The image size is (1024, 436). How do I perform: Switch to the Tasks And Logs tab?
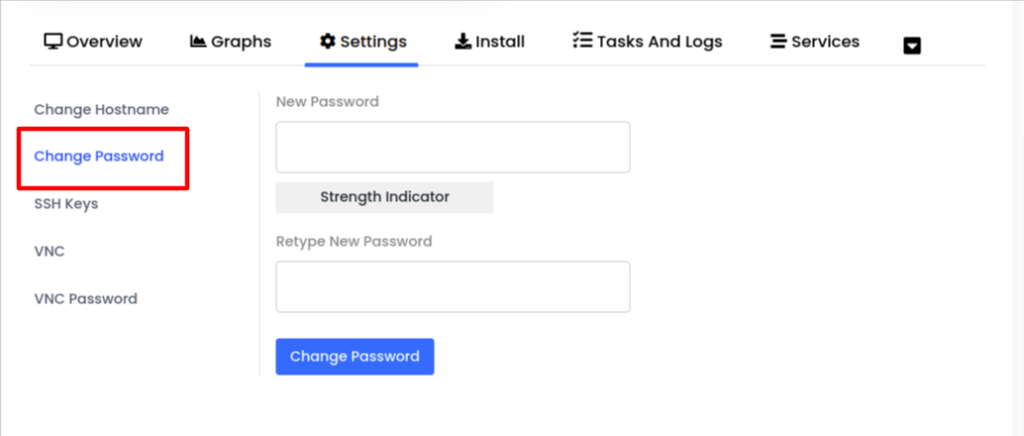point(659,42)
